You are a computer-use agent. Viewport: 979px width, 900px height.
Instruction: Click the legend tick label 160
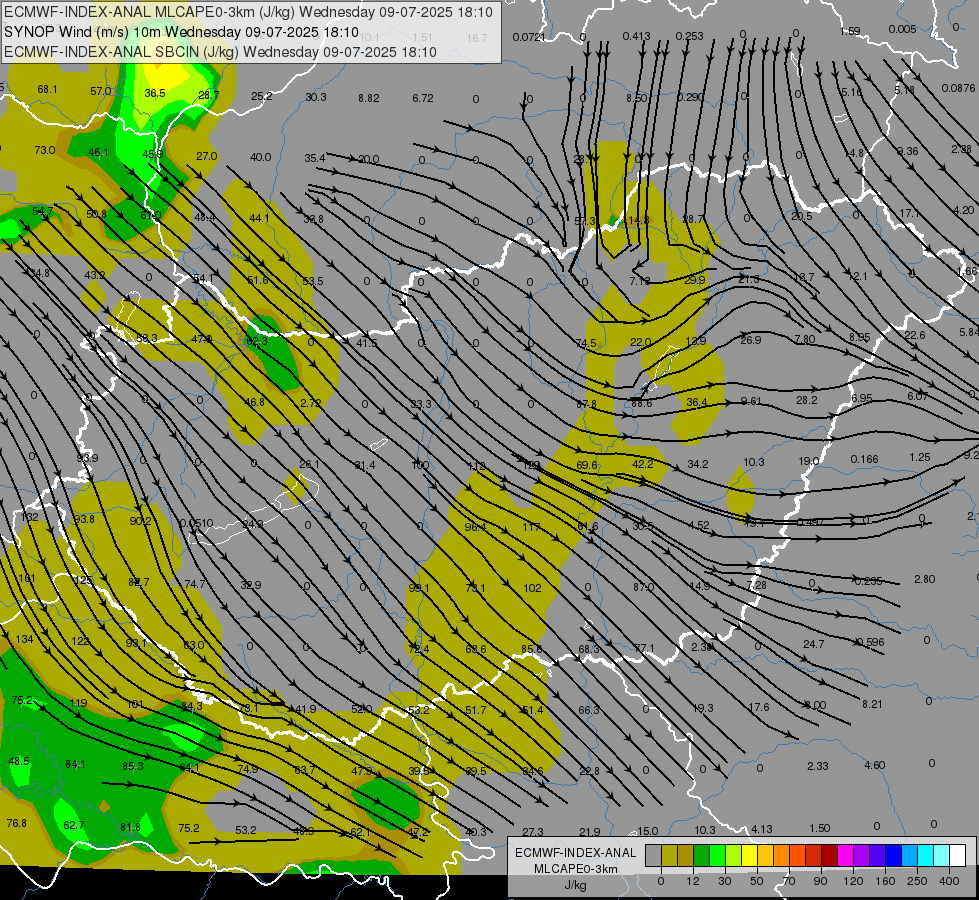(x=885, y=881)
